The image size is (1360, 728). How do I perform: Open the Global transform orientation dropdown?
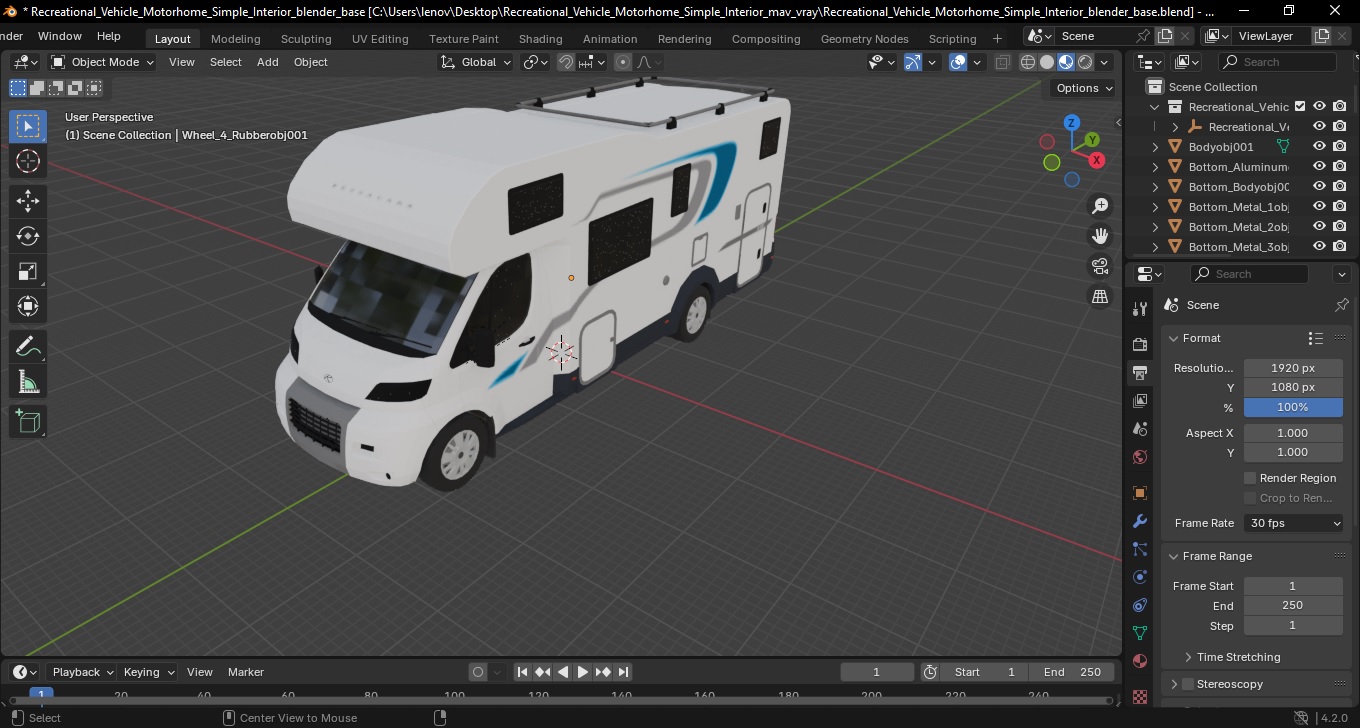tap(476, 62)
